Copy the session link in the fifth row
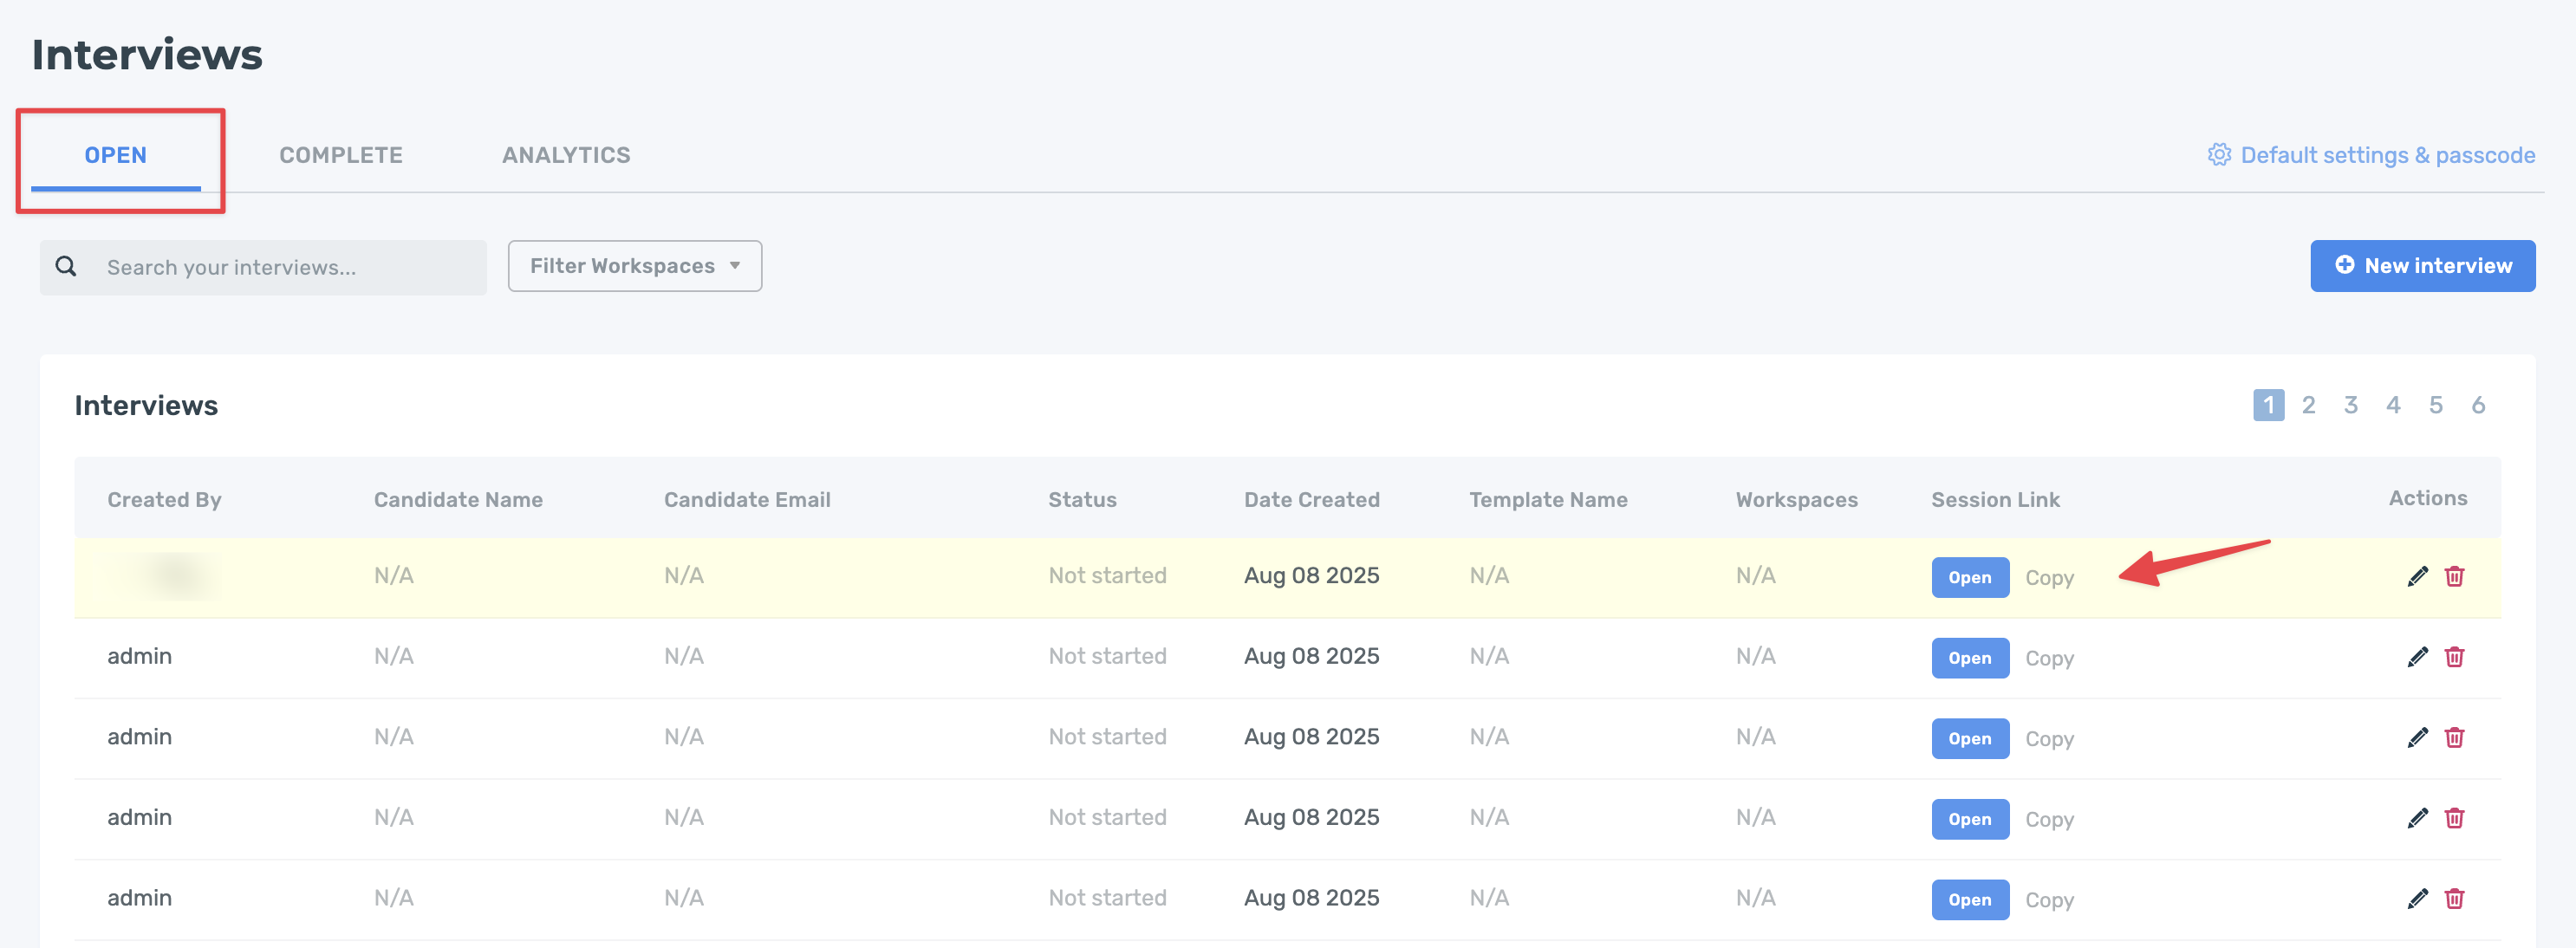Image resolution: width=2576 pixels, height=948 pixels. pos(2049,900)
